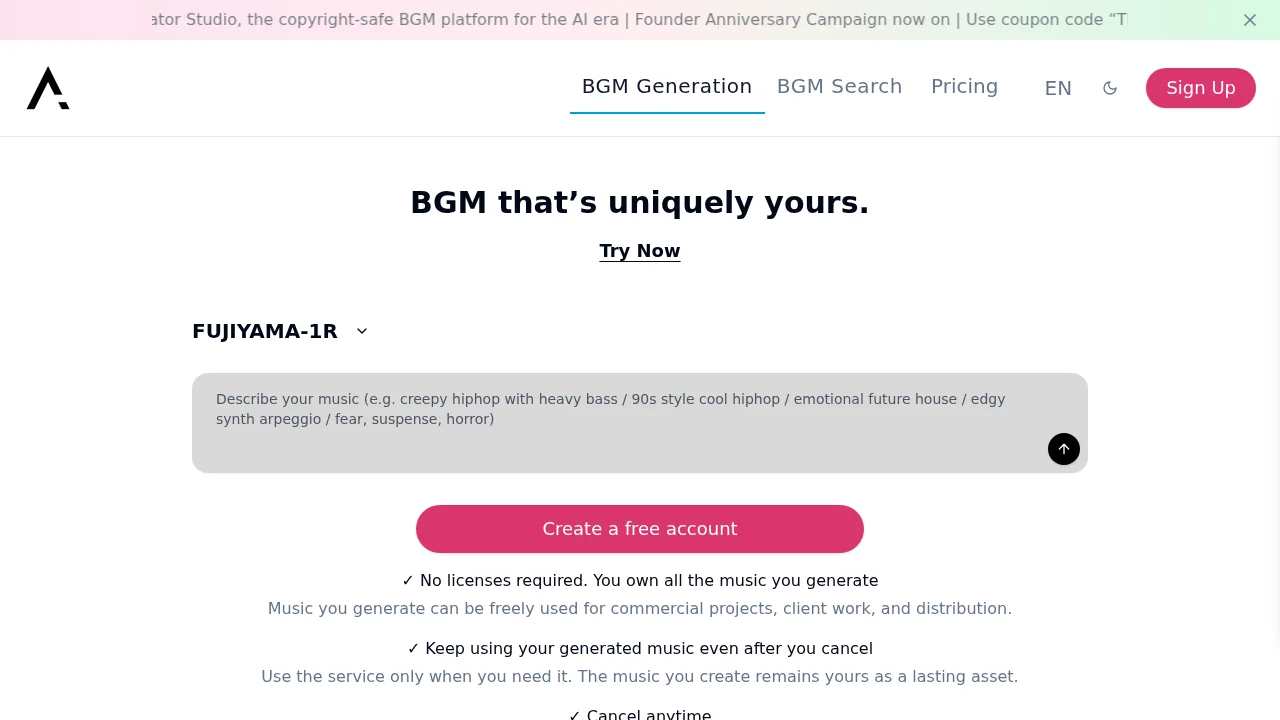The image size is (1280, 720).
Task: Go to the Pricing page
Action: pyautogui.click(x=964, y=87)
